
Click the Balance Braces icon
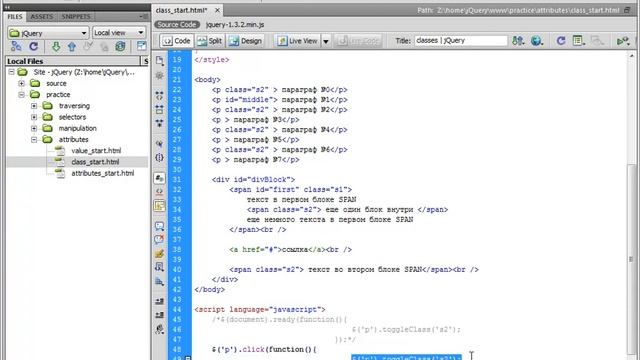[160, 157]
